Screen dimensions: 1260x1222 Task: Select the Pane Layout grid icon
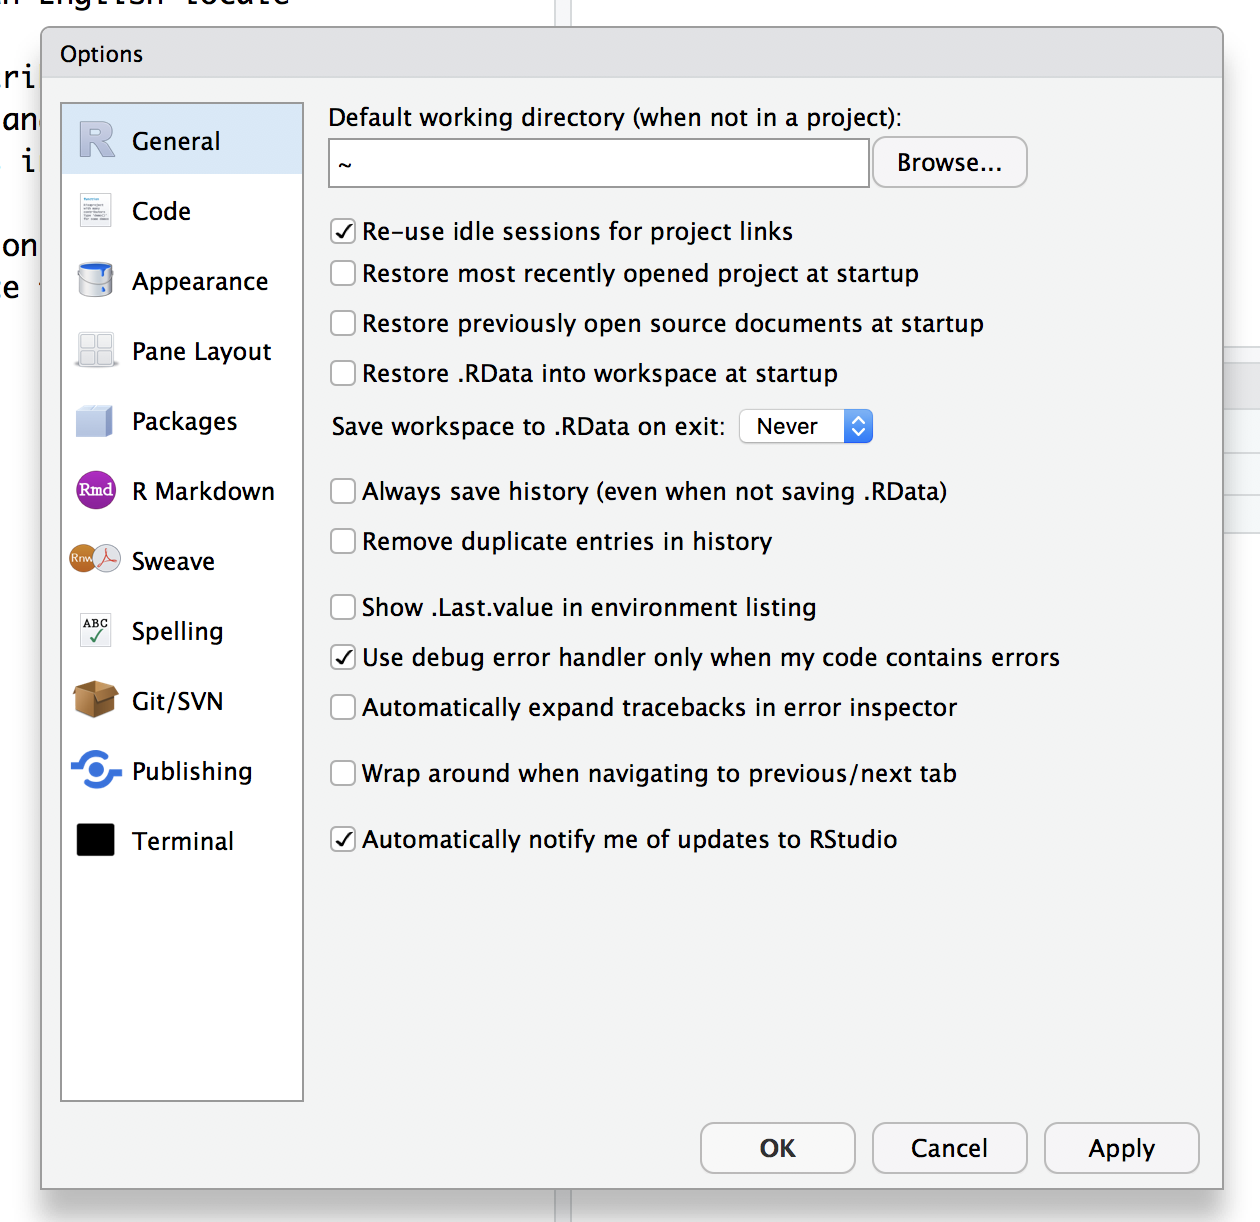96,351
